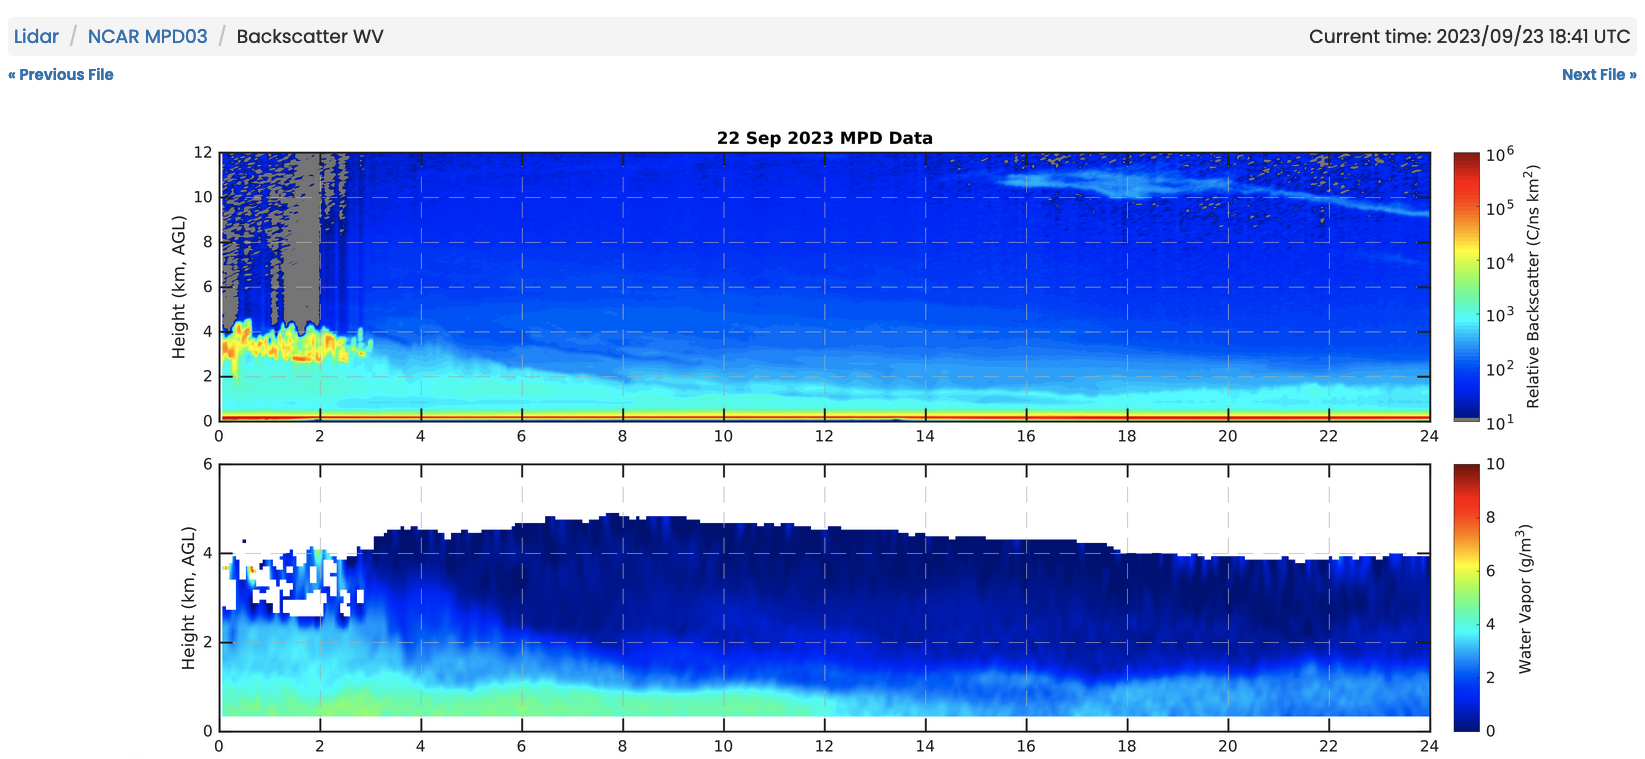Click the Water Vapor (g/m³) axis label
The image size is (1645, 759).
1525,598
